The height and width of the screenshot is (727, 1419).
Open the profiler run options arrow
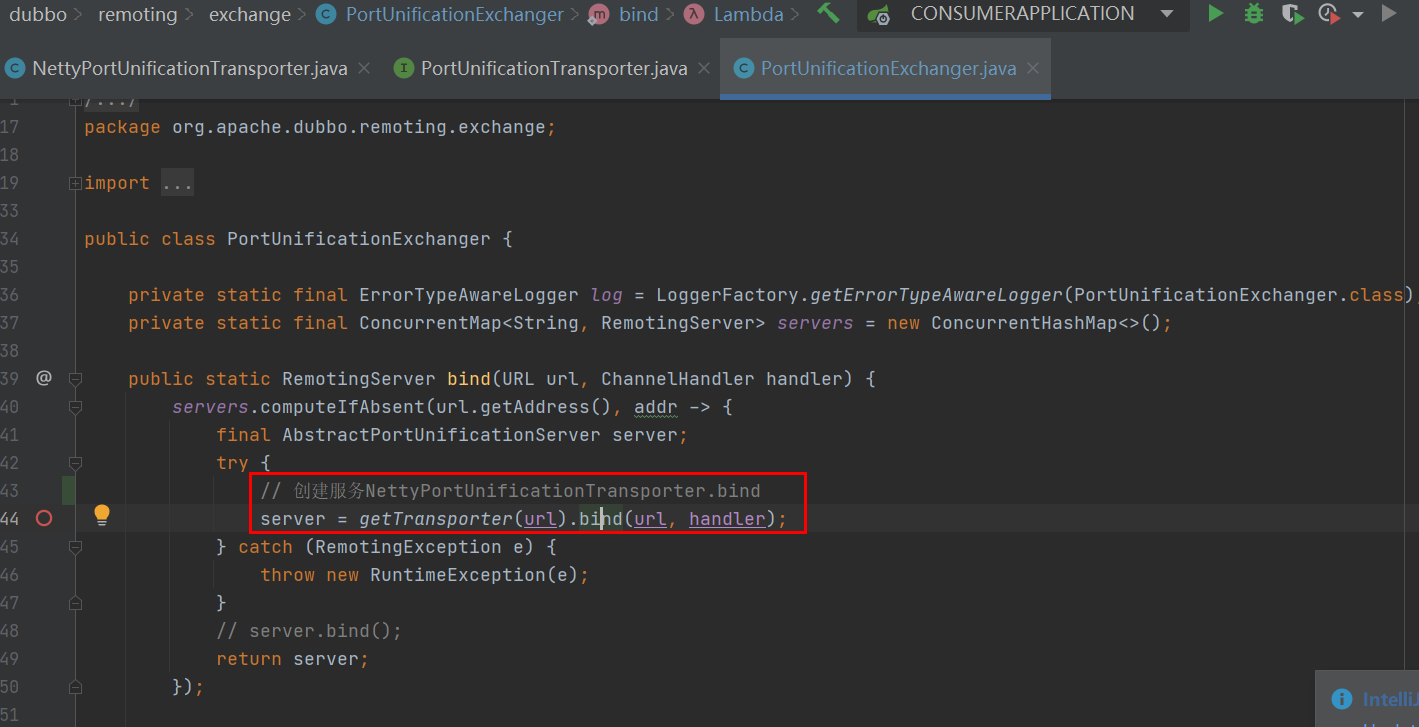[1357, 15]
